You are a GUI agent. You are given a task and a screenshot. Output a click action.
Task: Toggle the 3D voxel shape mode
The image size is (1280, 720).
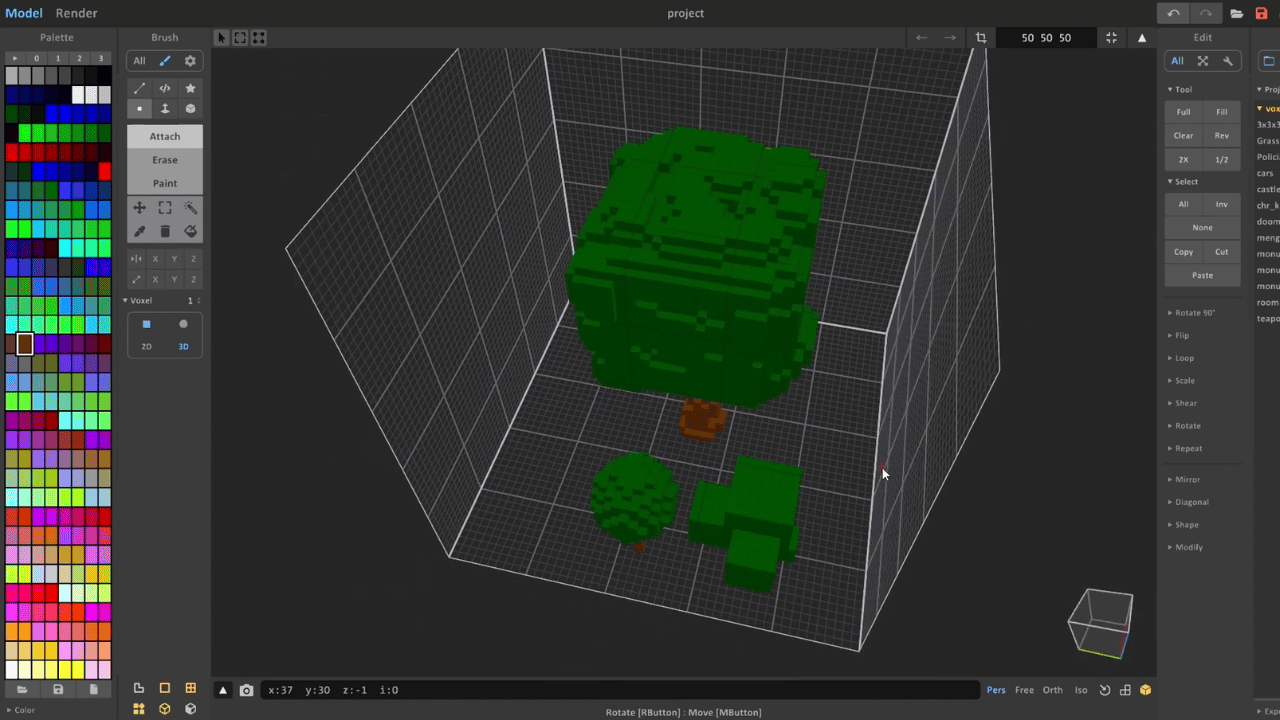pyautogui.click(x=183, y=346)
